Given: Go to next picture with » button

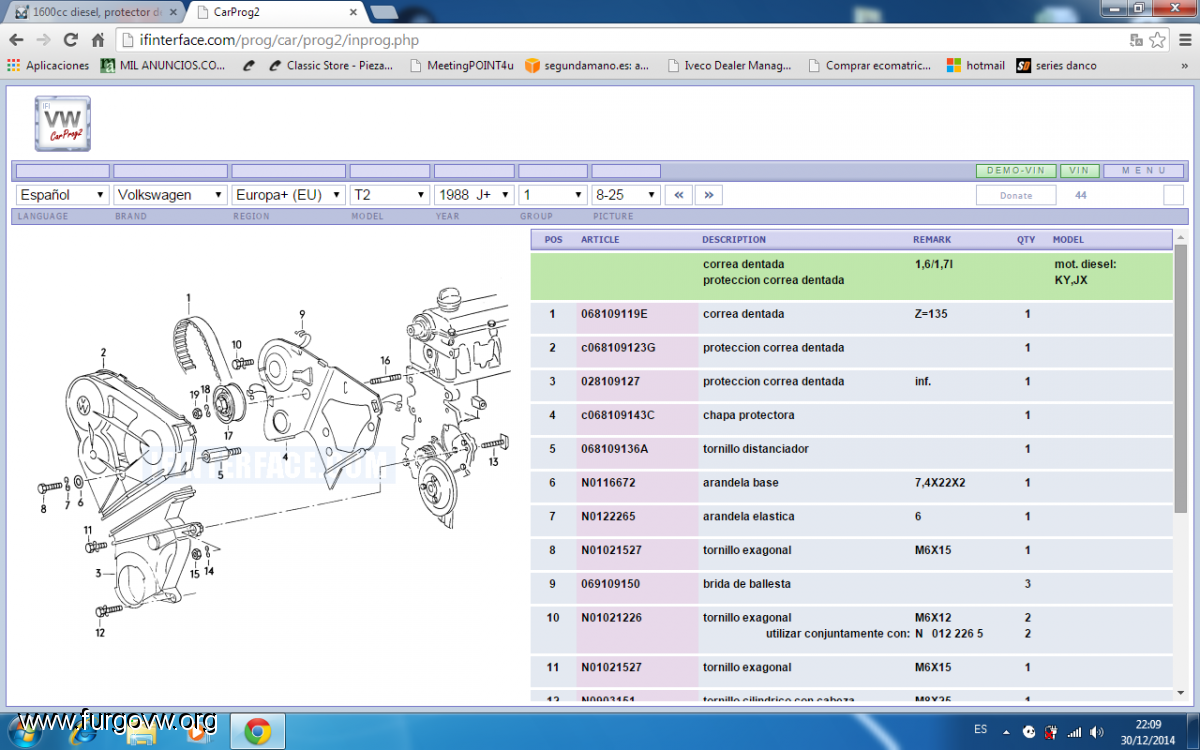Looking at the screenshot, I should click(709, 195).
